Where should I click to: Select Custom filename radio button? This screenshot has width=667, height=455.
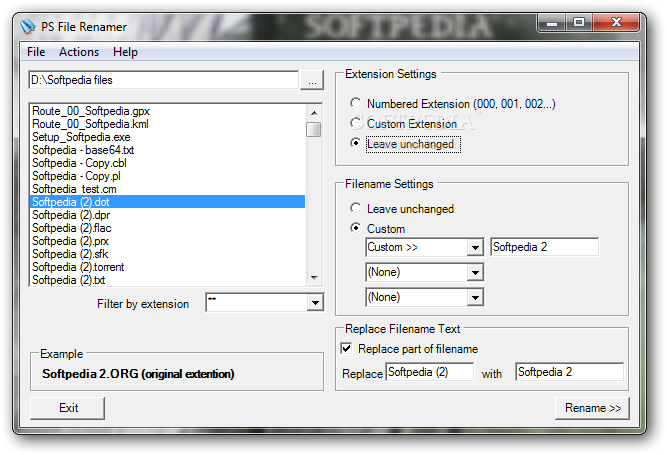pyautogui.click(x=356, y=228)
